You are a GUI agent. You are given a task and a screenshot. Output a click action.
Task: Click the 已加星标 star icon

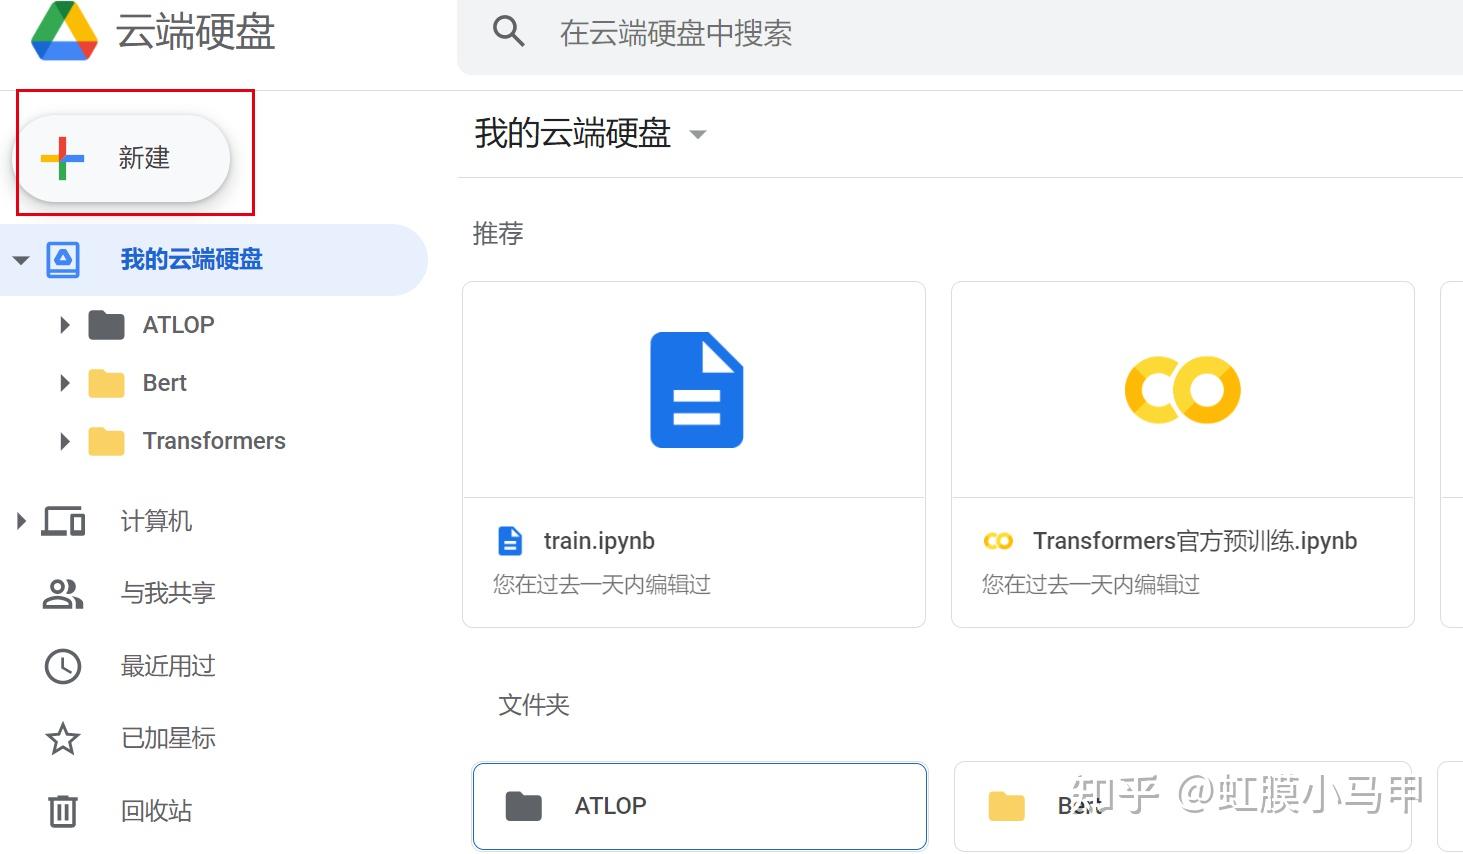point(63,739)
